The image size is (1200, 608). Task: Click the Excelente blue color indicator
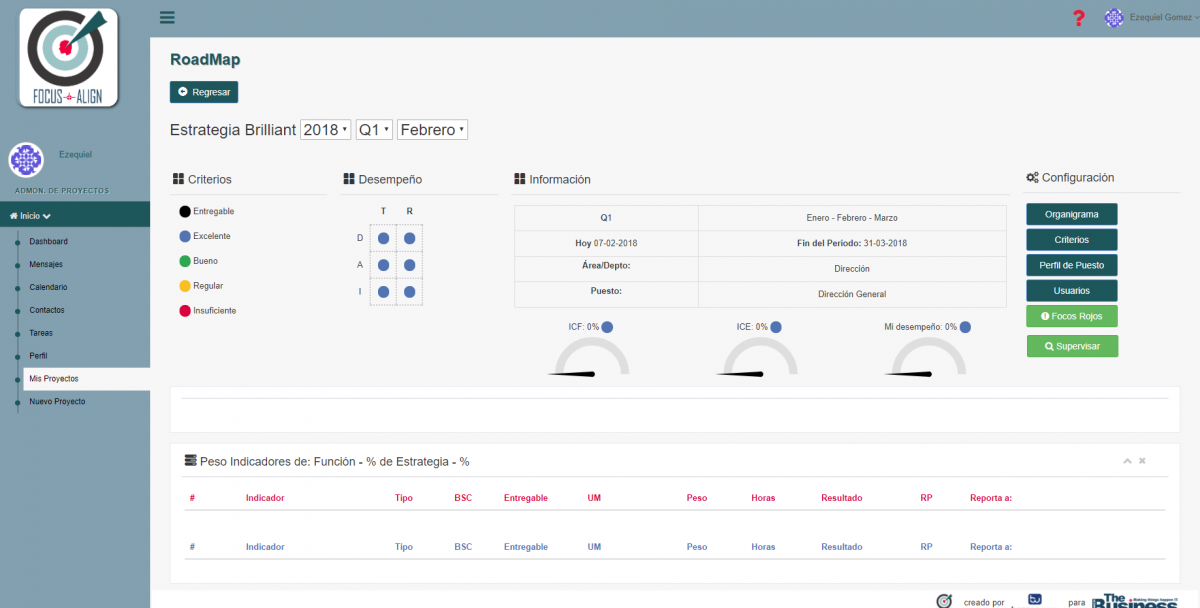click(x=185, y=236)
